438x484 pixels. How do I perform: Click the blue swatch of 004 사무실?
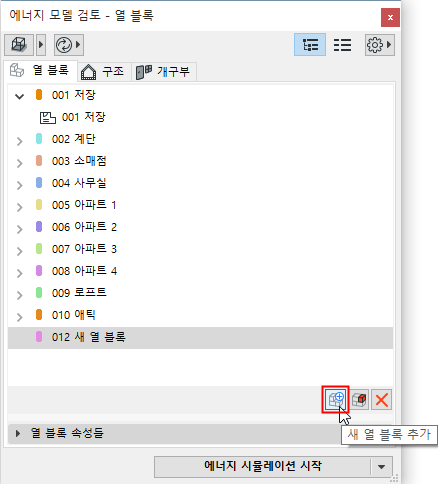[x=39, y=183]
